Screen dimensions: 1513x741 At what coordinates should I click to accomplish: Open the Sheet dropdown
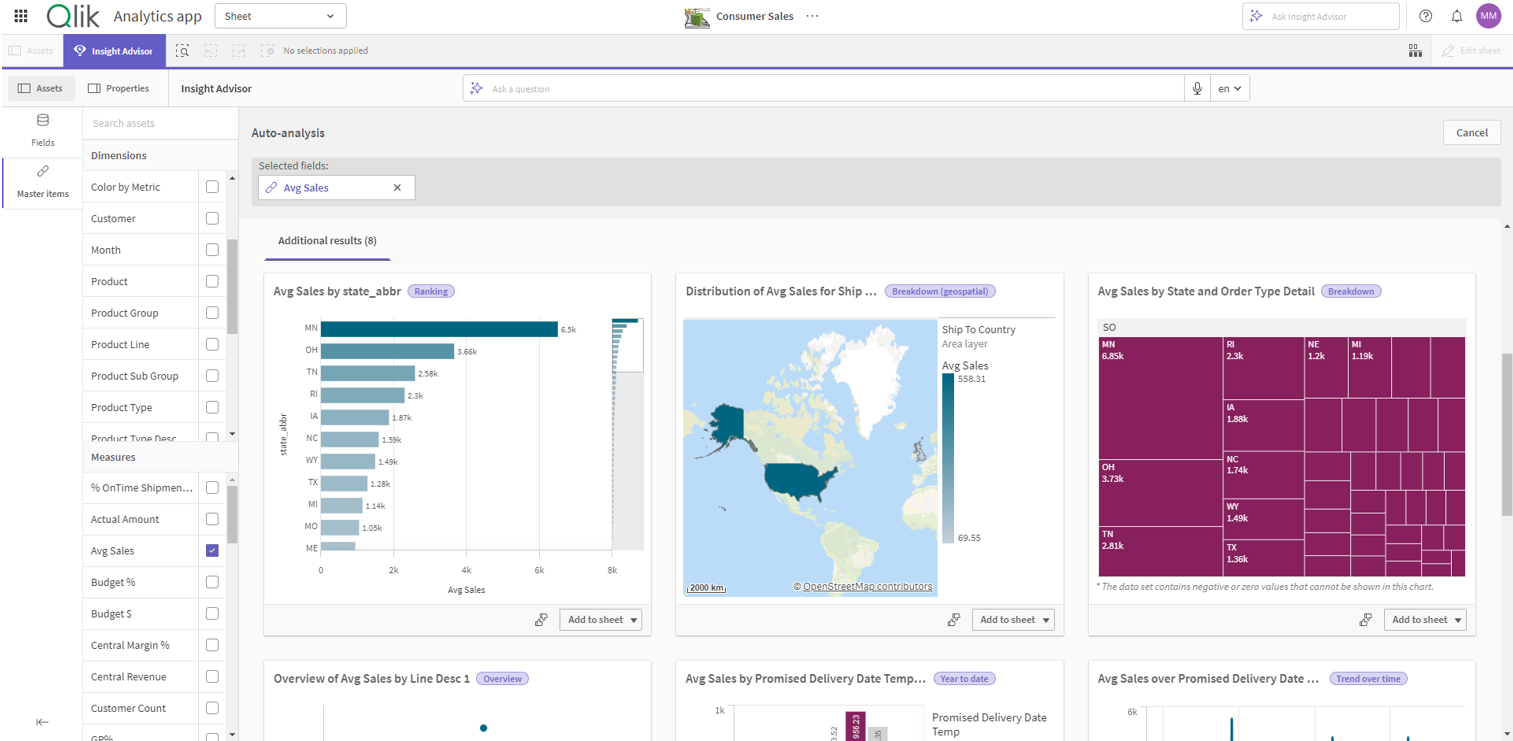coord(280,16)
